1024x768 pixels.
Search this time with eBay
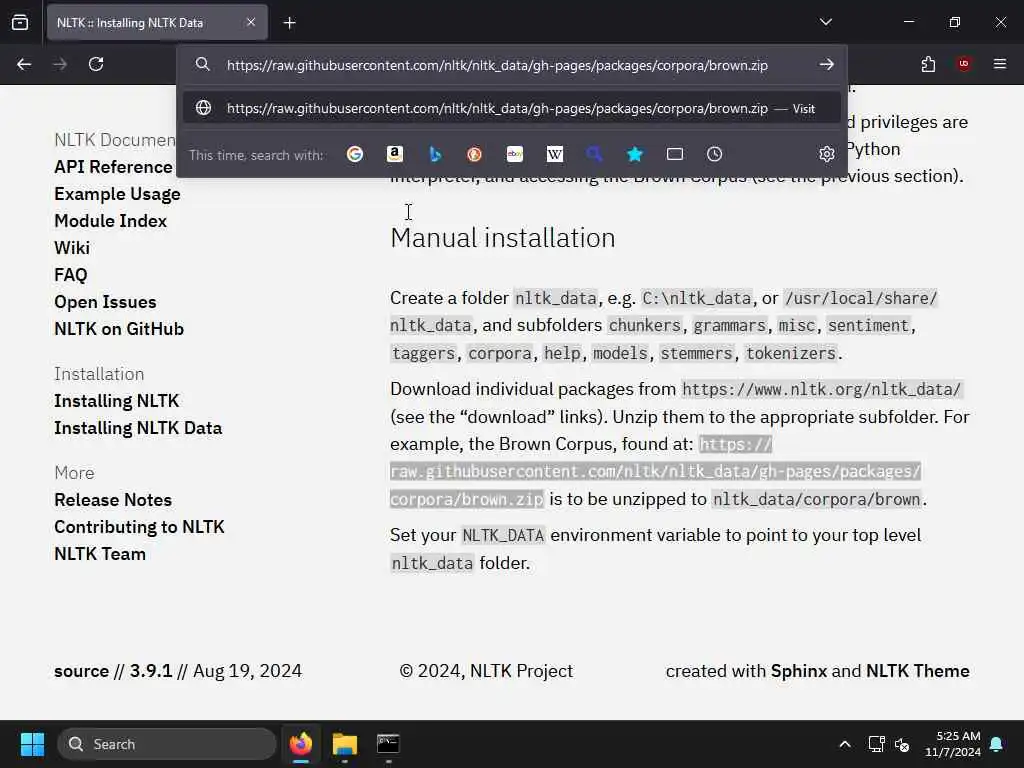click(515, 154)
